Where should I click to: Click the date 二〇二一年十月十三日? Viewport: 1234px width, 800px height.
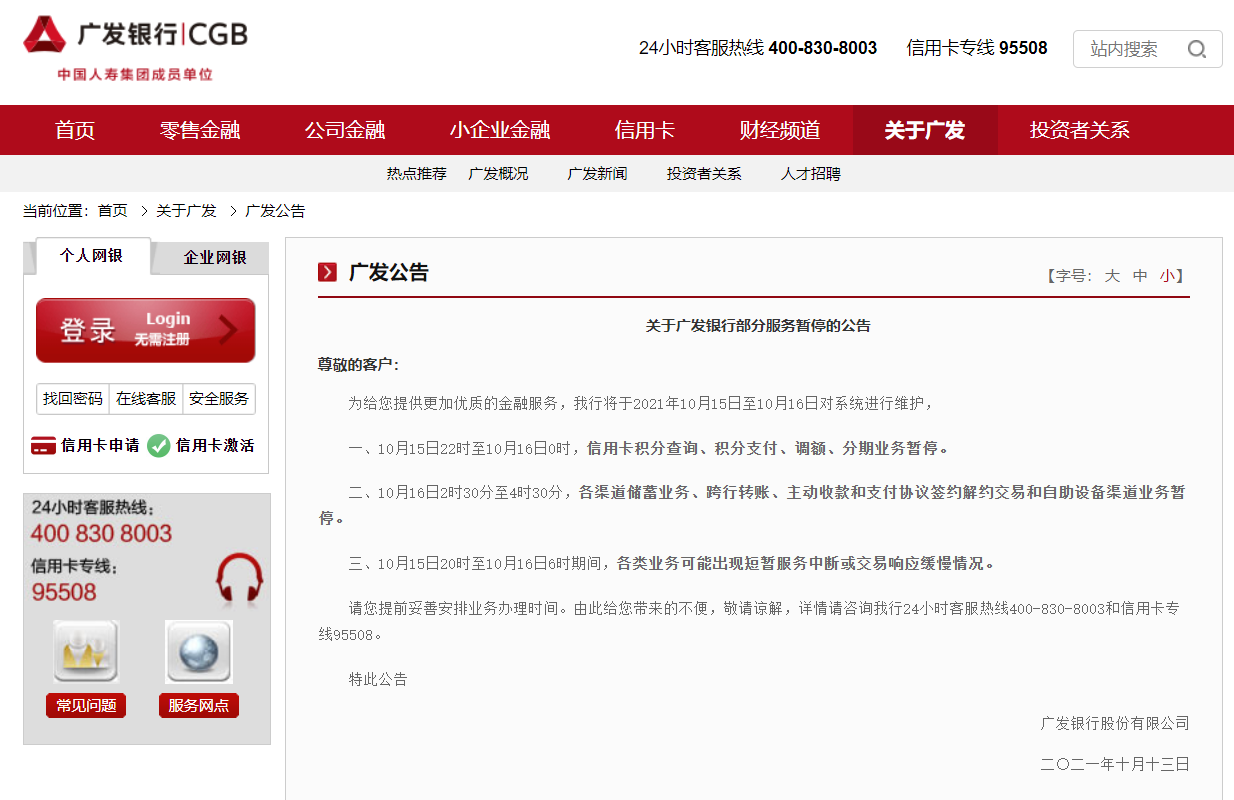pyautogui.click(x=1115, y=764)
